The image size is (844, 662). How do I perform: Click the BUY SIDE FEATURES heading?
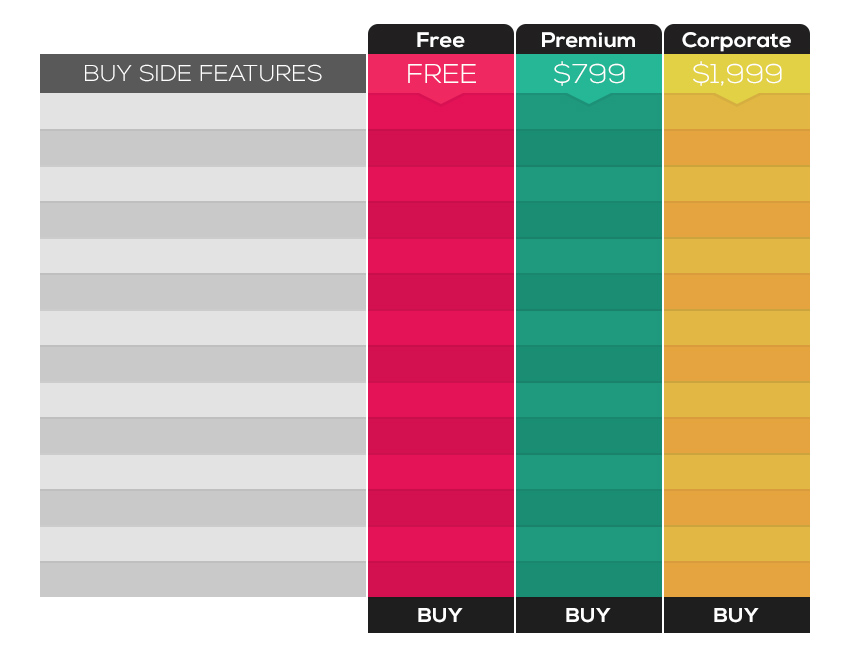(203, 73)
